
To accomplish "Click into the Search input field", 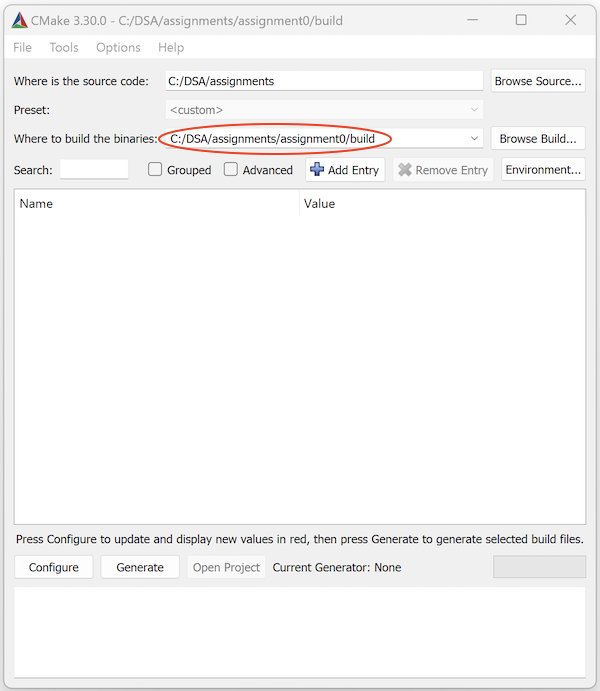I will click(94, 170).
